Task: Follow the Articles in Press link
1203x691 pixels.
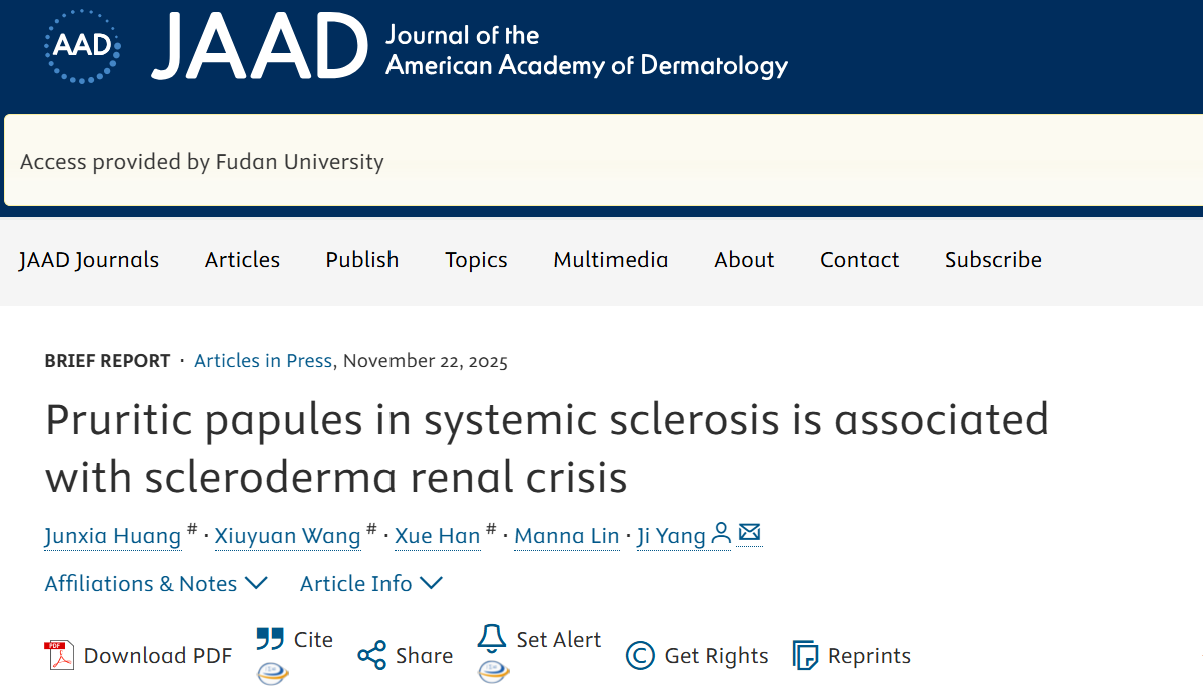Action: coord(263,361)
